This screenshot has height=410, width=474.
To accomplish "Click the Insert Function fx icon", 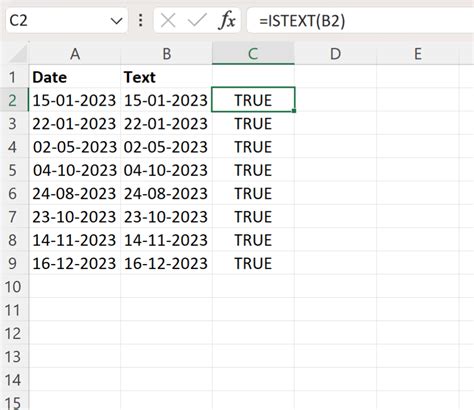I will point(227,21).
